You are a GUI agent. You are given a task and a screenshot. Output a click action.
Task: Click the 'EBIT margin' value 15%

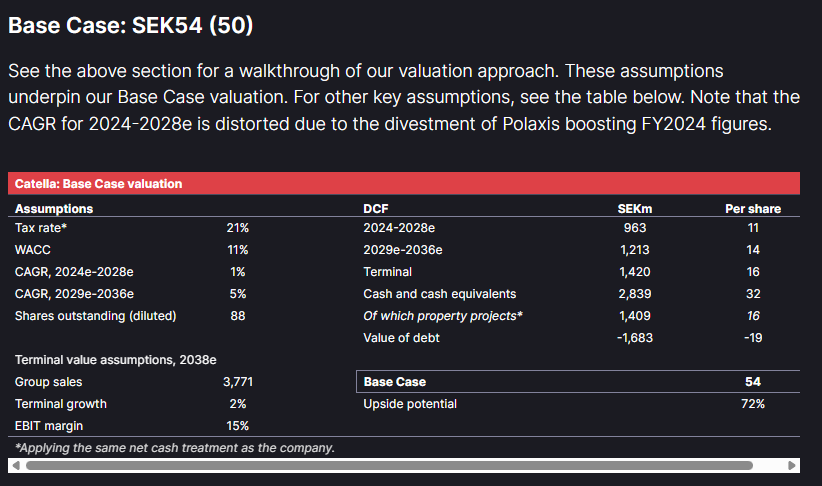[237, 426]
